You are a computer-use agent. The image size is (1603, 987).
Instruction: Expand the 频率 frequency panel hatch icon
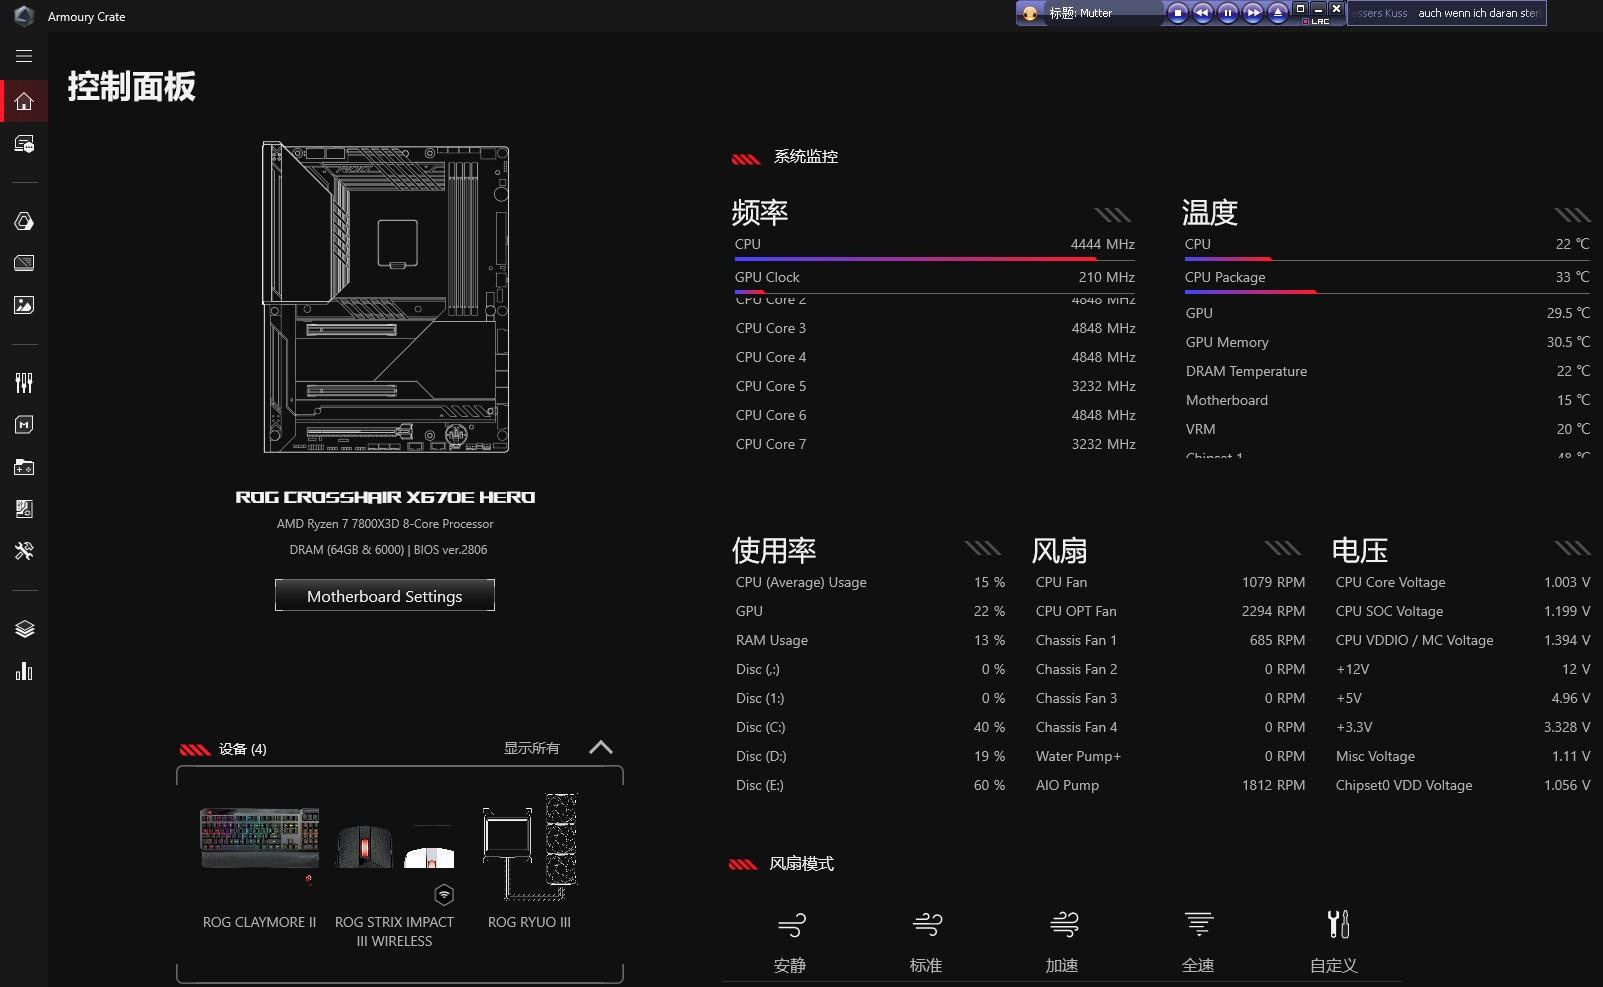click(x=1112, y=214)
